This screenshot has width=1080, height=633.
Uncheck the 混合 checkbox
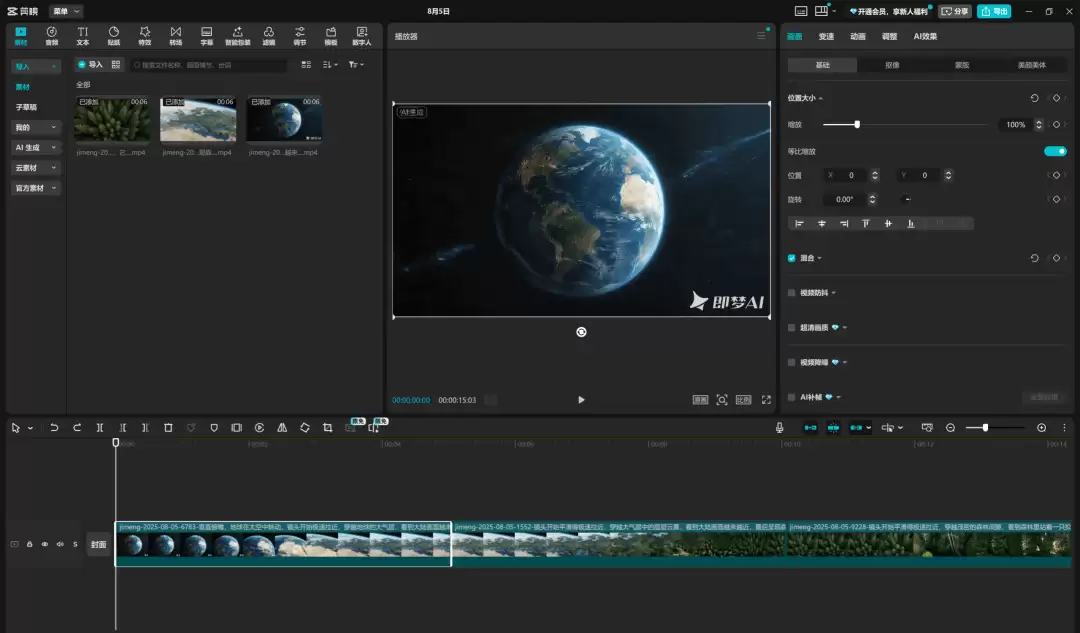click(x=791, y=258)
